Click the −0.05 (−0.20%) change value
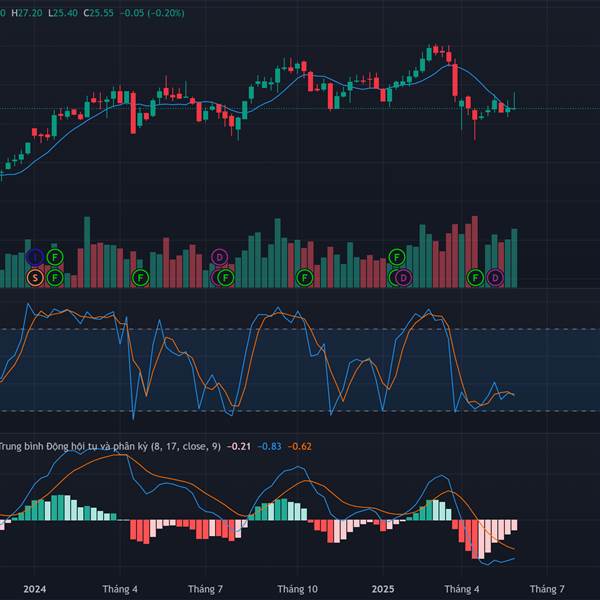 152,13
